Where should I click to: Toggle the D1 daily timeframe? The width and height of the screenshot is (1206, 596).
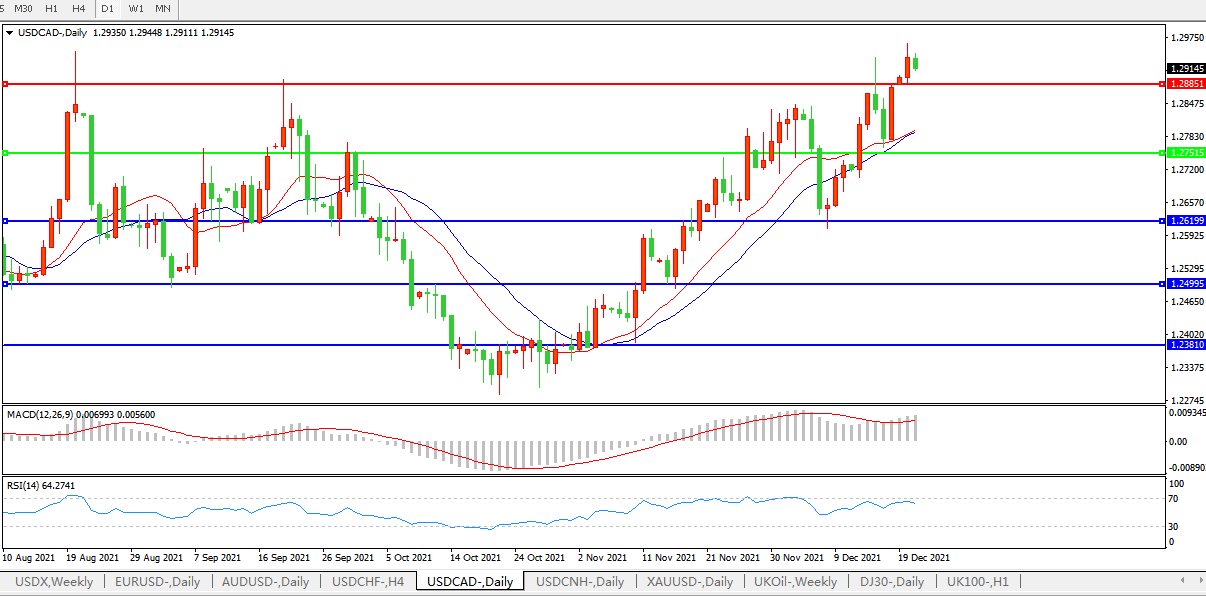pos(108,8)
